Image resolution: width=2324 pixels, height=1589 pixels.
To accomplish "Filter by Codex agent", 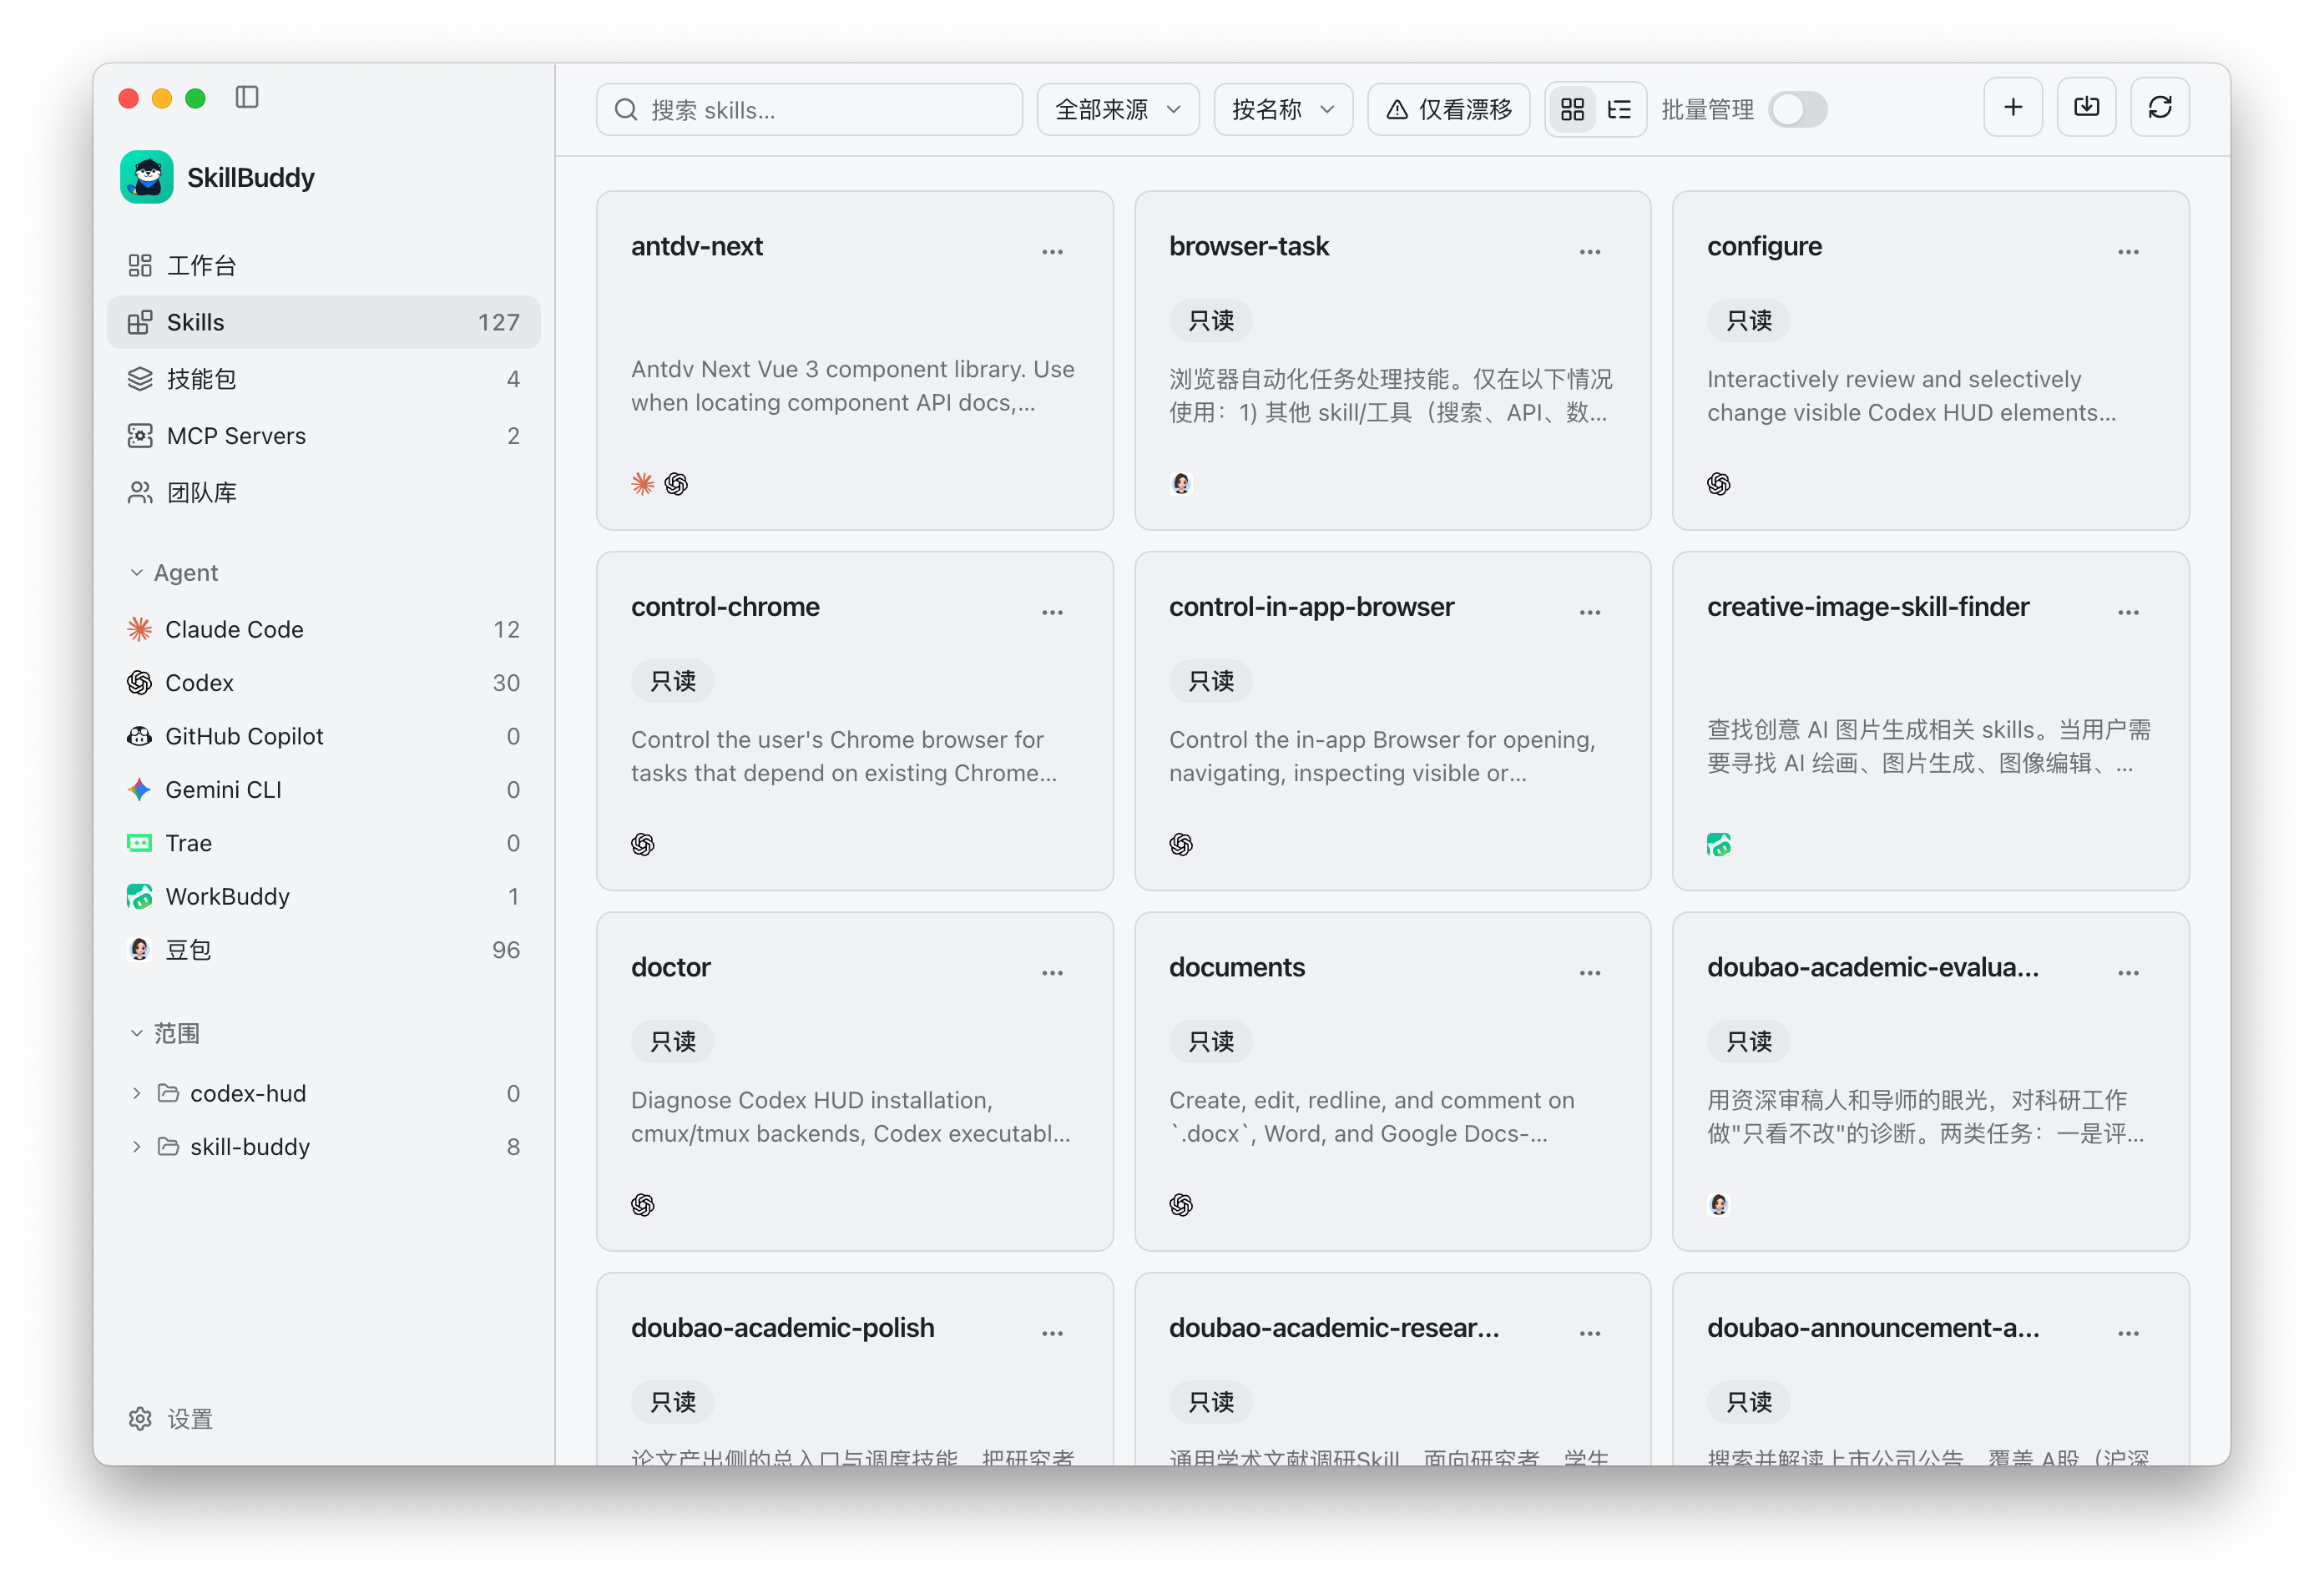I will pos(324,683).
